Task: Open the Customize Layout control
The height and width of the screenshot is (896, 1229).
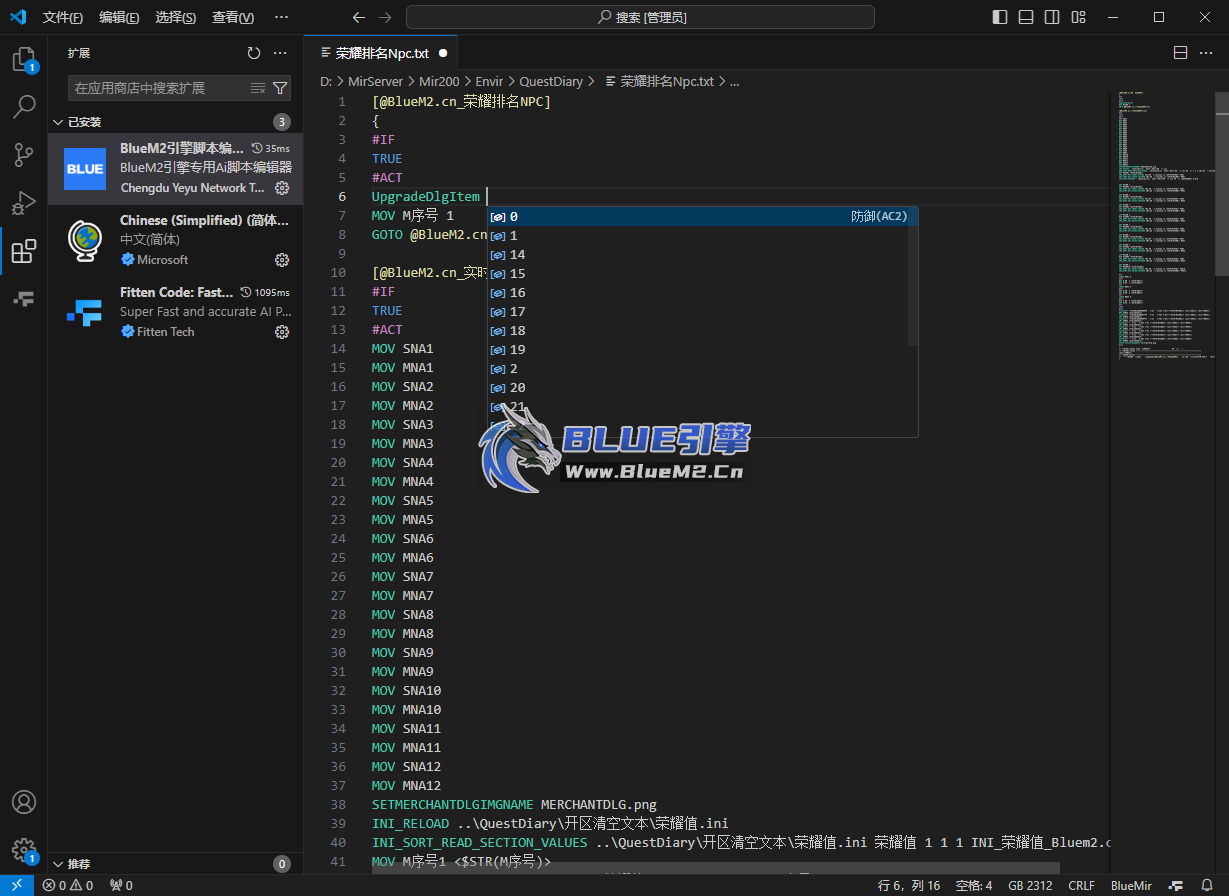Action: point(1078,17)
